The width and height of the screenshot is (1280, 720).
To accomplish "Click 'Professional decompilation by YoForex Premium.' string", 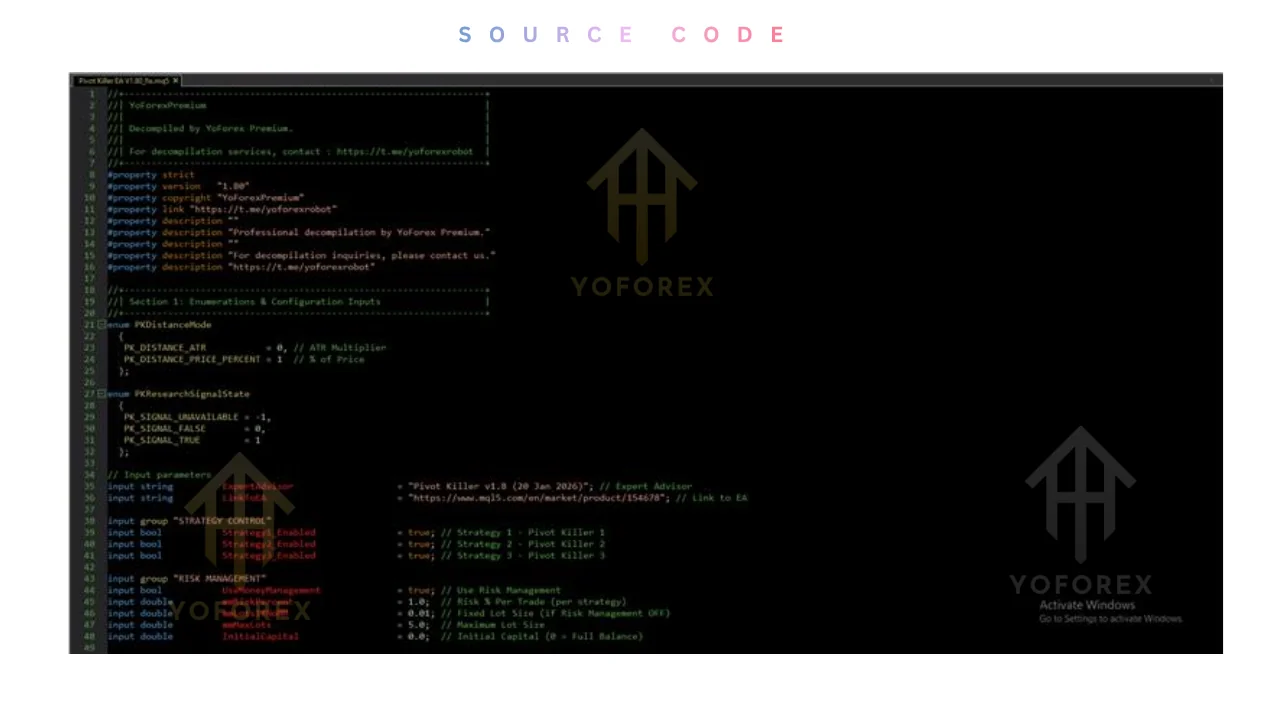I will pyautogui.click(x=359, y=232).
